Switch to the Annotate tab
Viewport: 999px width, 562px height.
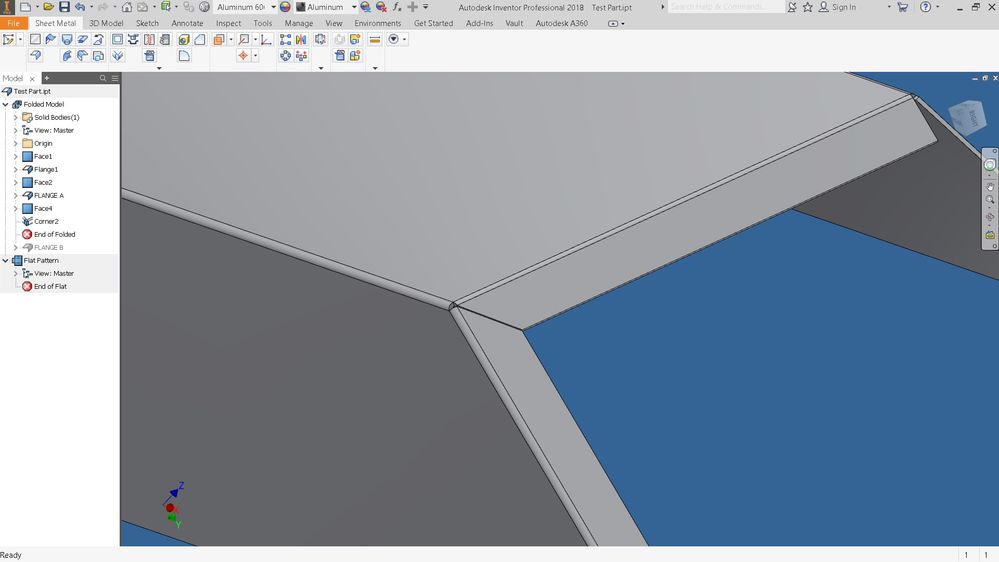pyautogui.click(x=187, y=23)
